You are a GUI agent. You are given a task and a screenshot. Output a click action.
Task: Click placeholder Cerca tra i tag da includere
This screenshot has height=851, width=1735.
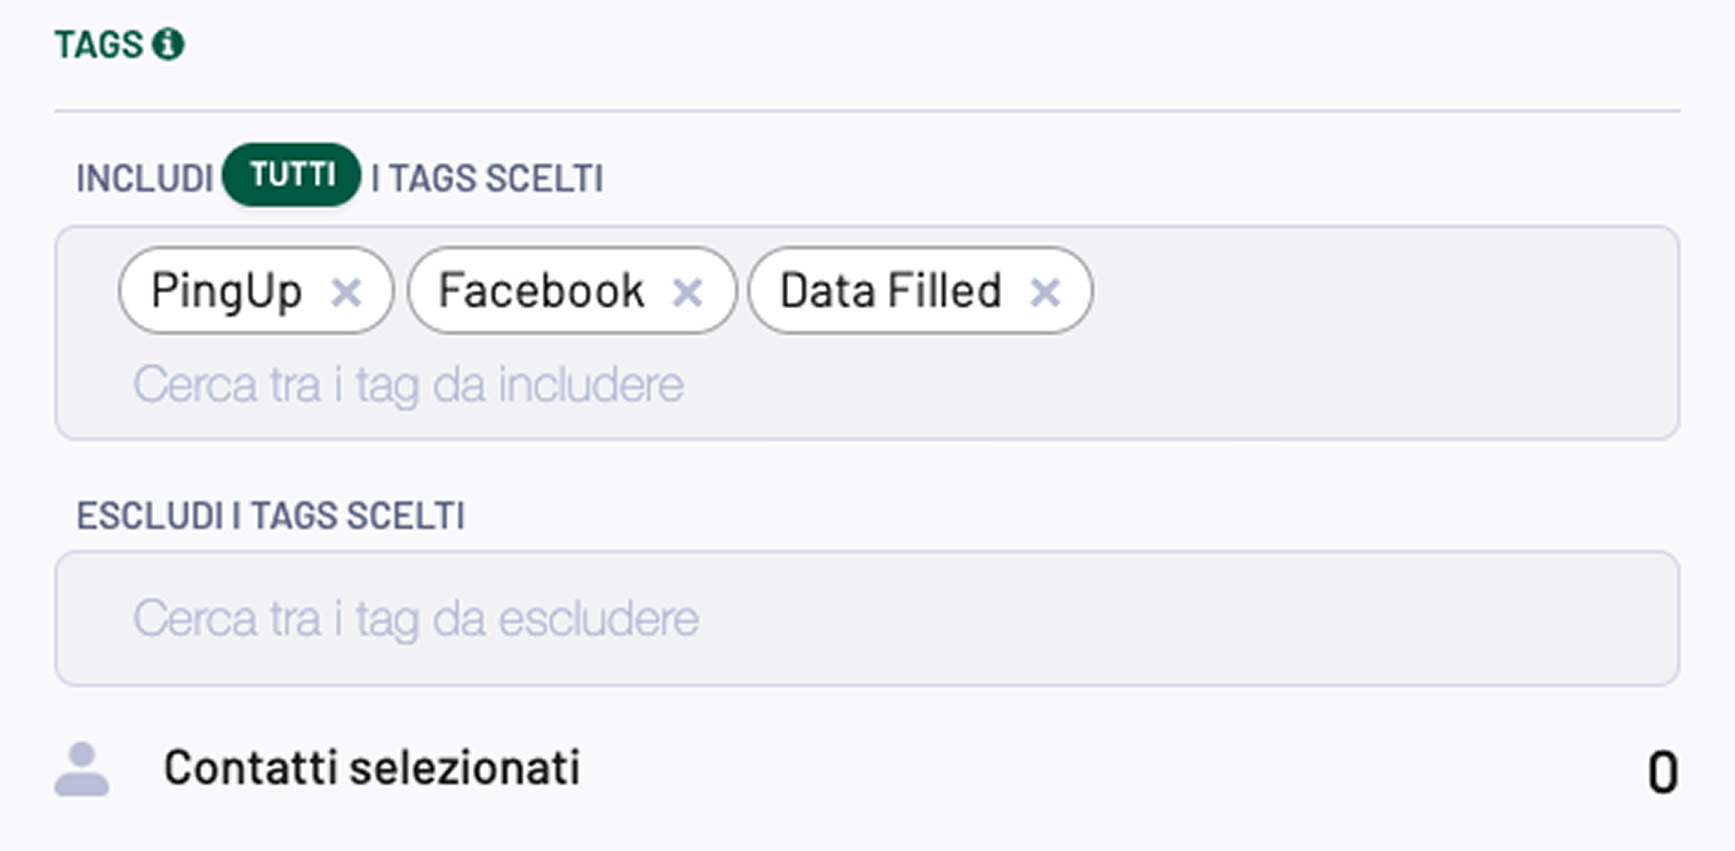[x=408, y=385]
